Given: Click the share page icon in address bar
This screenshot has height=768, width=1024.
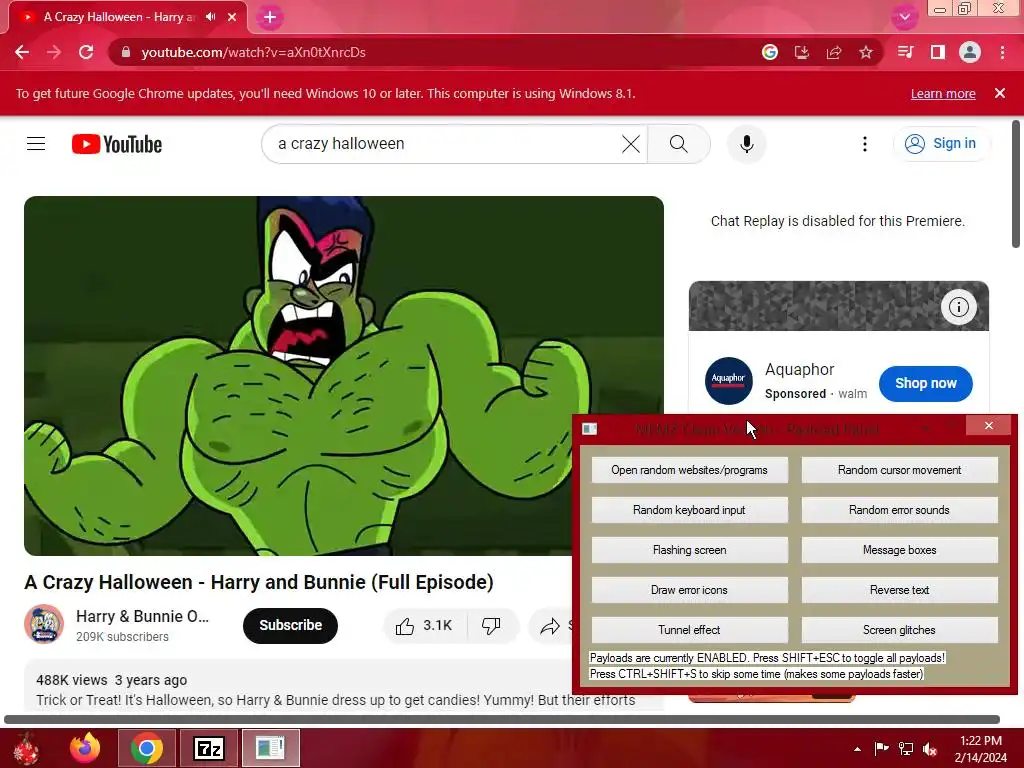Looking at the screenshot, I should click(x=834, y=52).
